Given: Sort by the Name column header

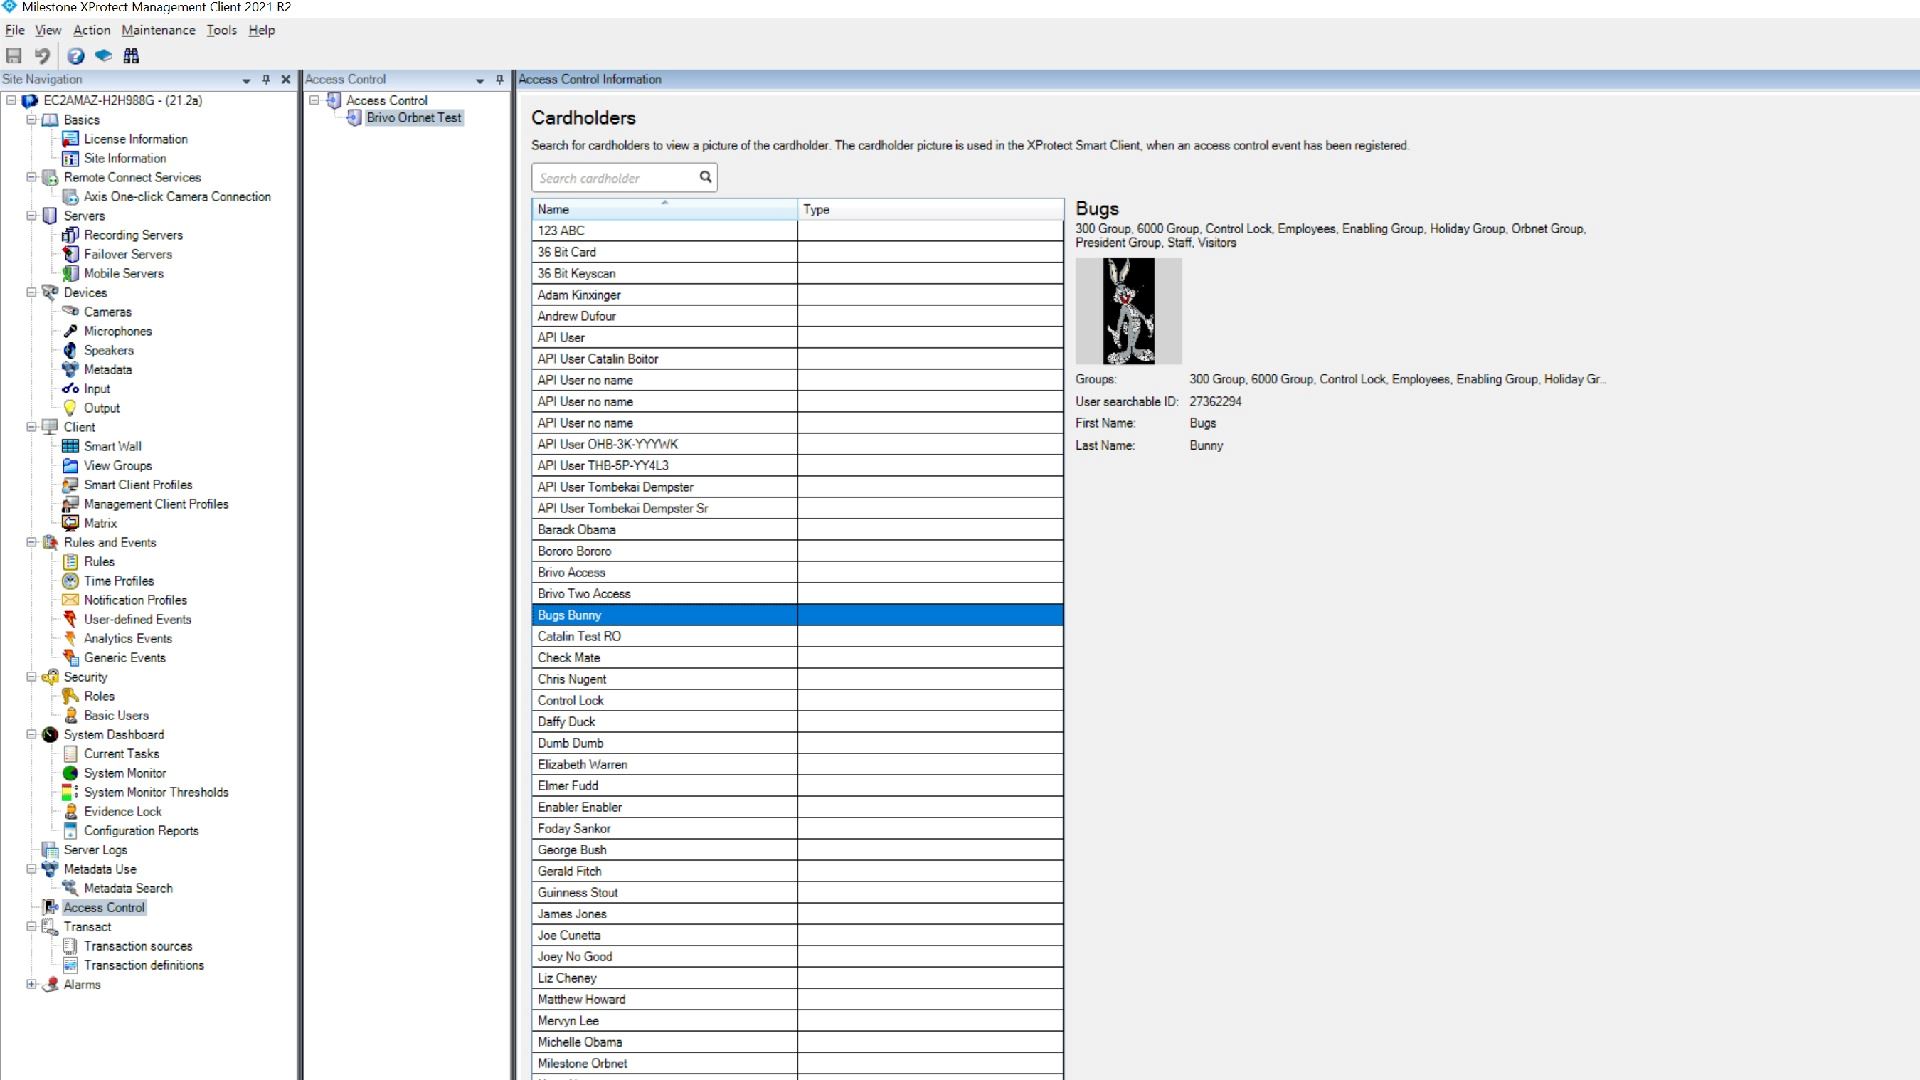Looking at the screenshot, I should [664, 209].
